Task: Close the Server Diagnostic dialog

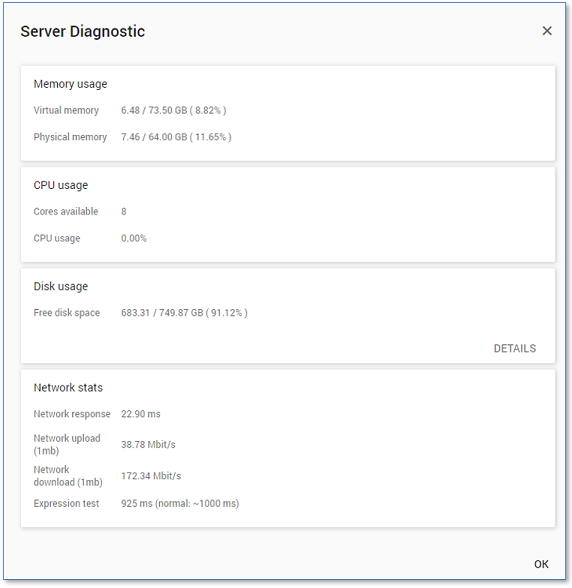Action: coord(547,31)
